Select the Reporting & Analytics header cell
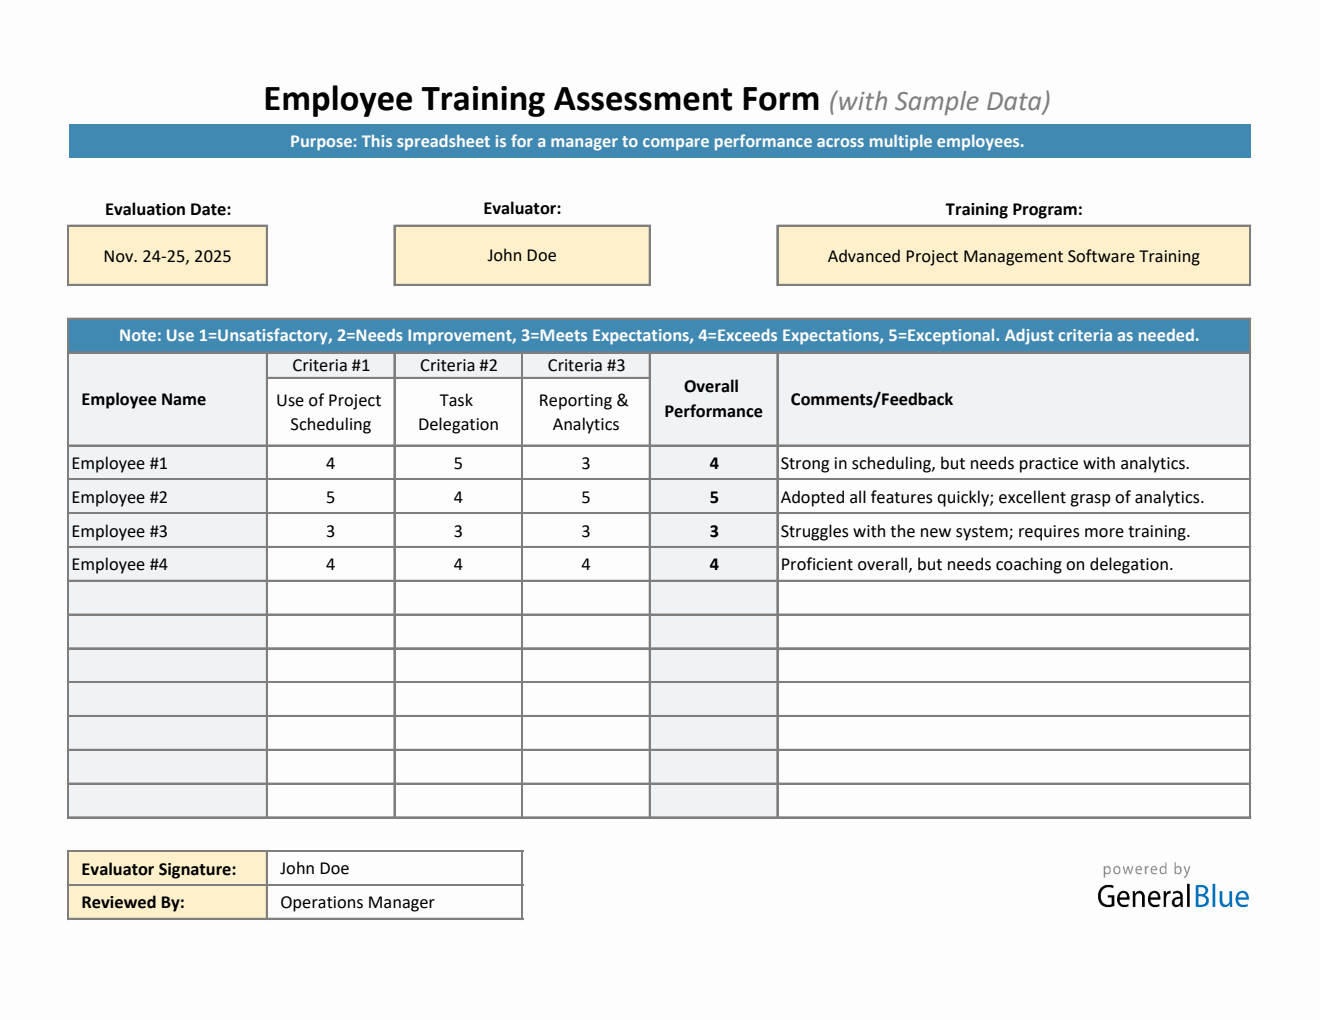 point(585,411)
